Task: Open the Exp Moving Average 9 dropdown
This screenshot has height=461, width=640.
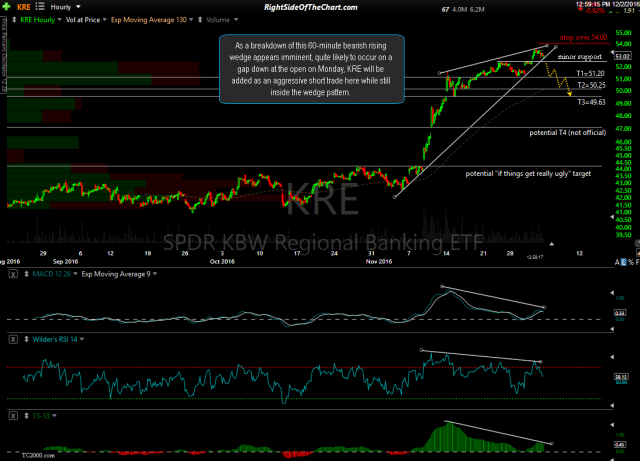Action: click(155, 274)
